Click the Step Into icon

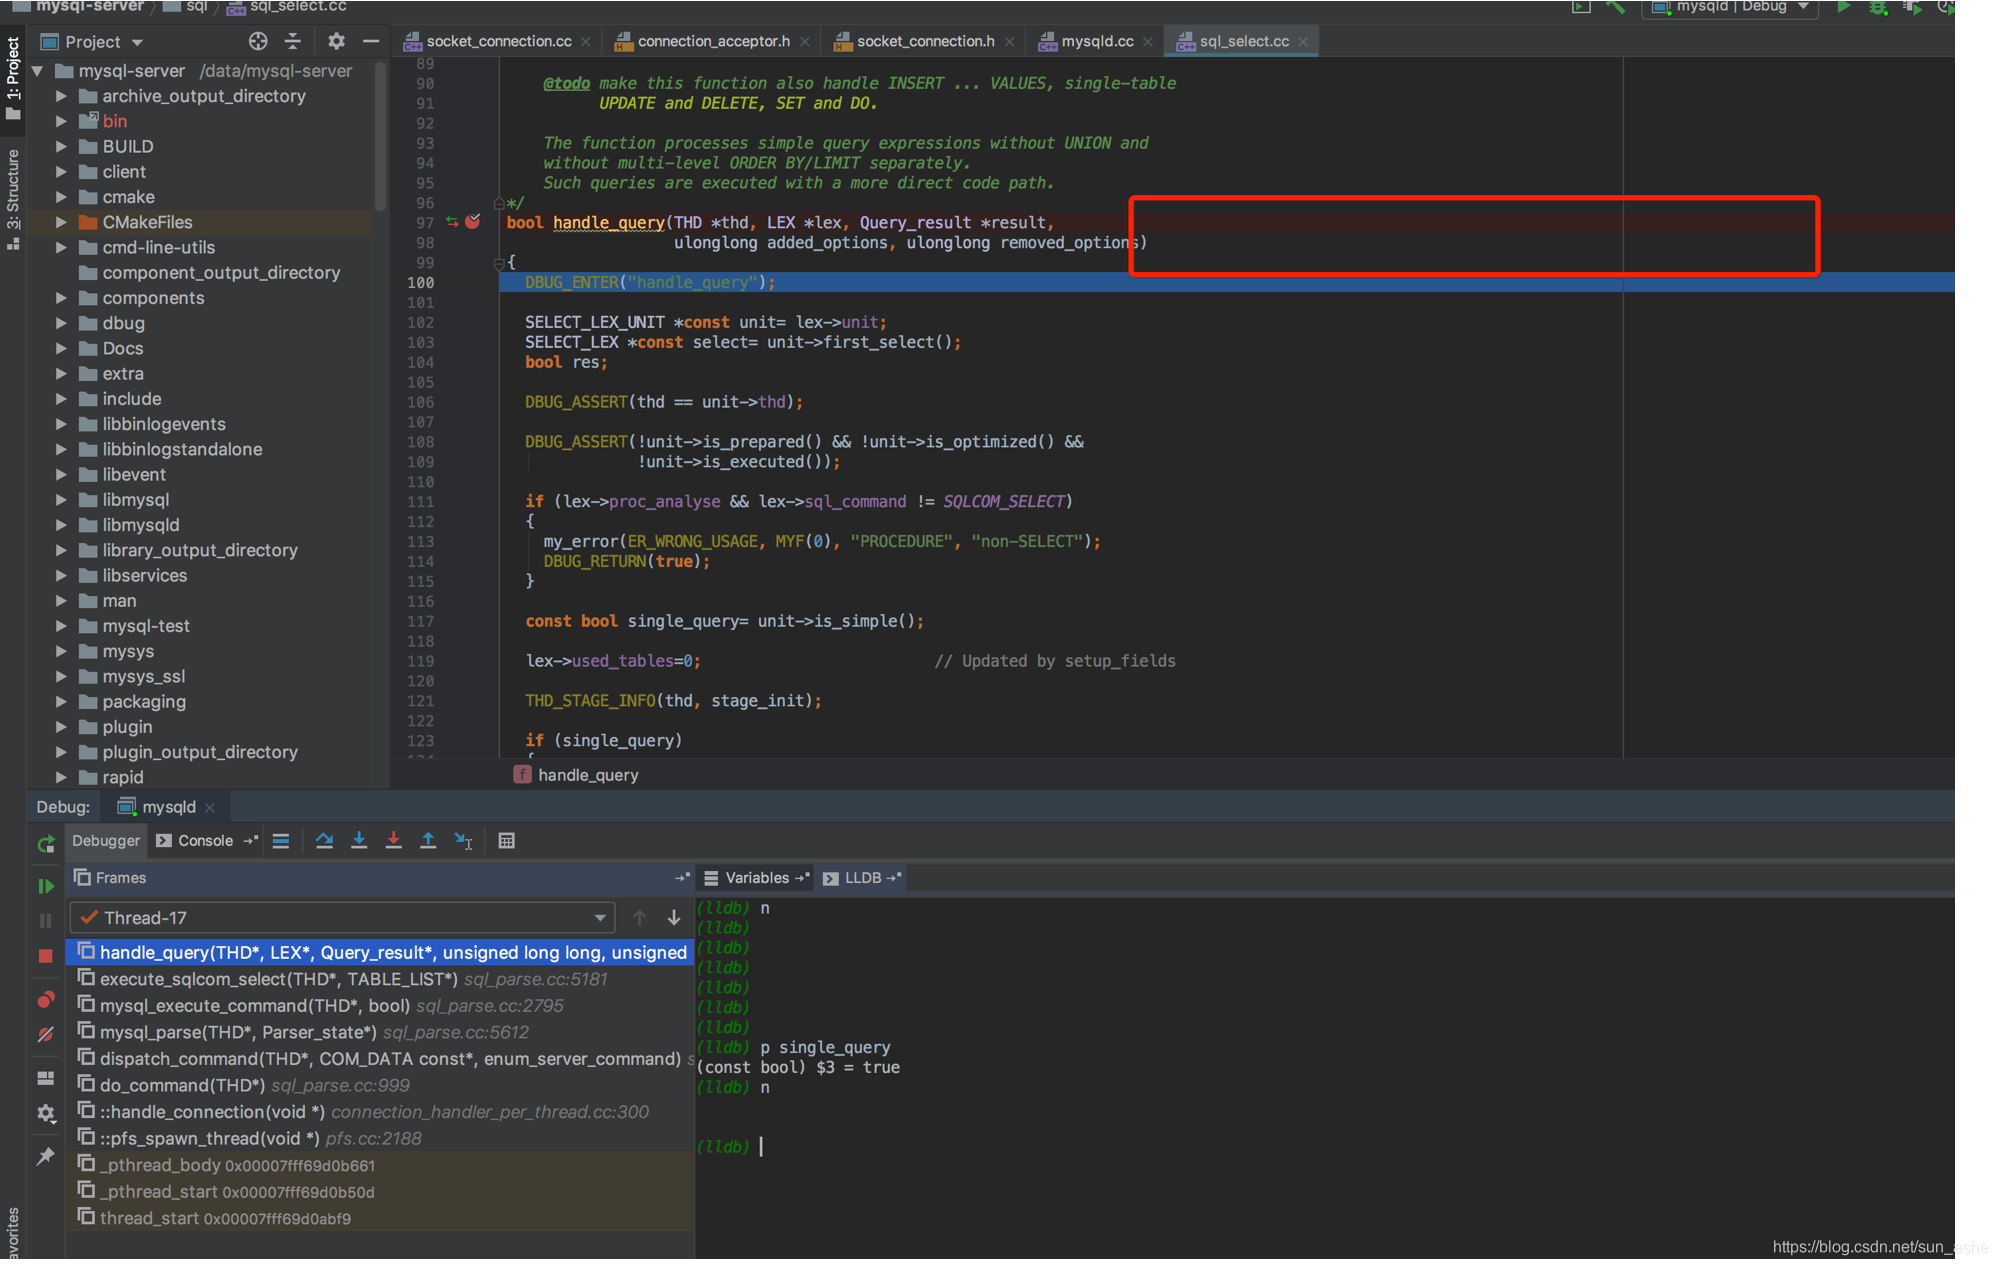359,841
